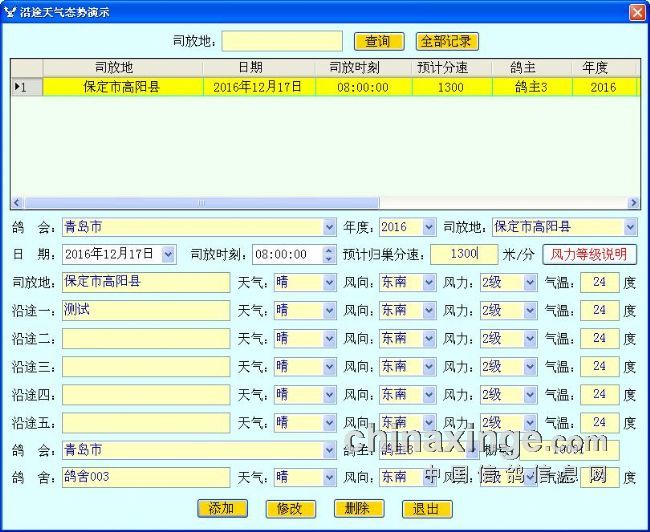
Task: Click the 添加 add button
Action: (222, 508)
